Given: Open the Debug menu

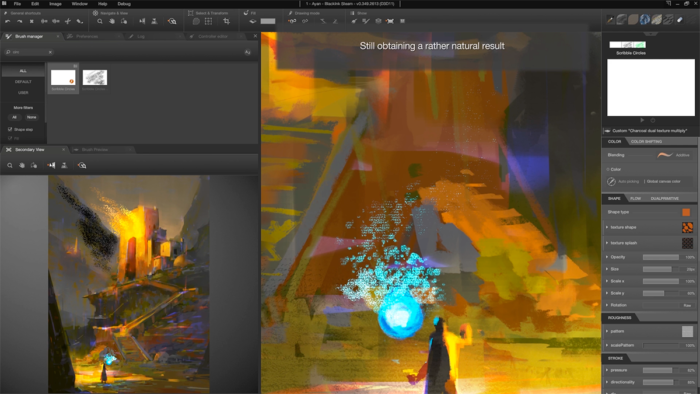Looking at the screenshot, I should tap(124, 4).
